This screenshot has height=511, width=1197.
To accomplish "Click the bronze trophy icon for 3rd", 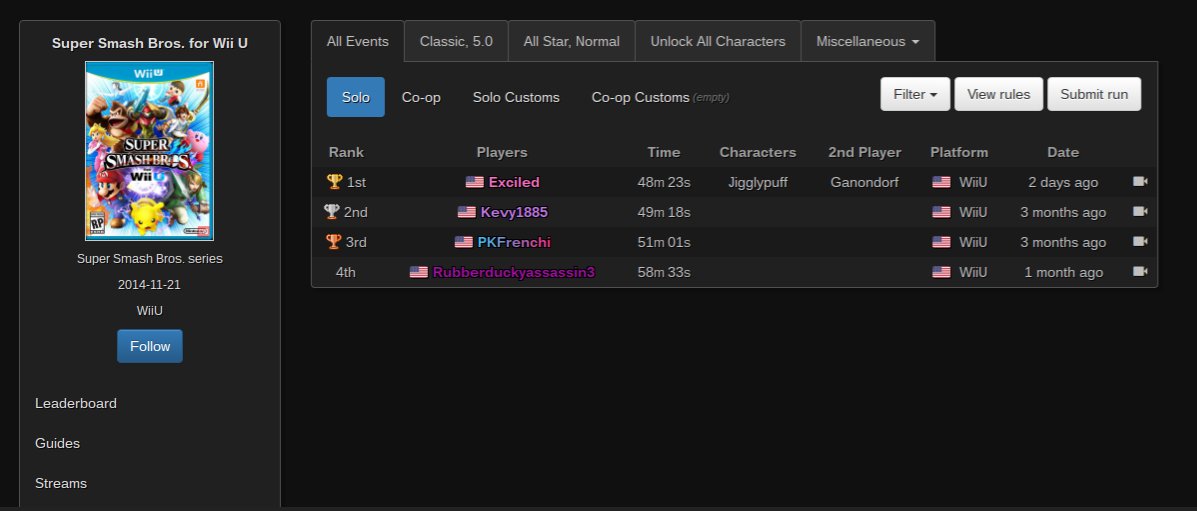I will tap(334, 241).
